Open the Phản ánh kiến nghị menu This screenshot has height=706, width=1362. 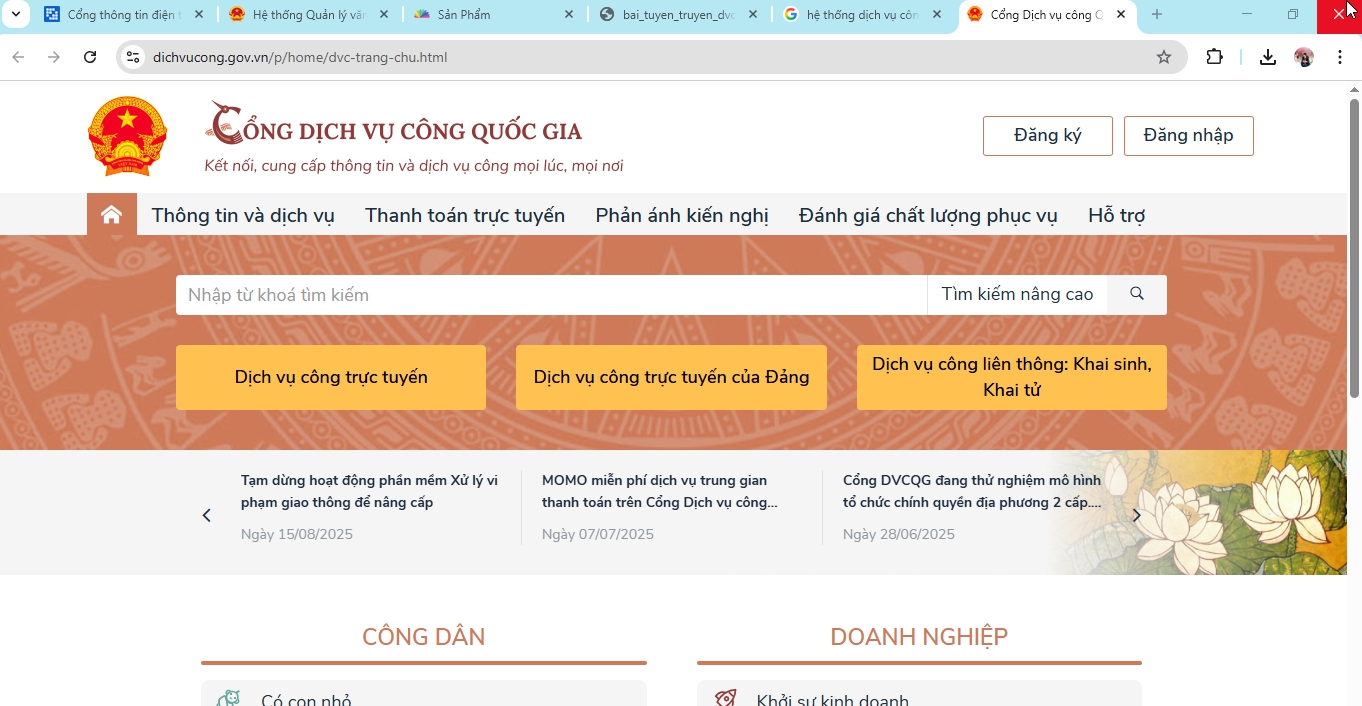[681, 216]
